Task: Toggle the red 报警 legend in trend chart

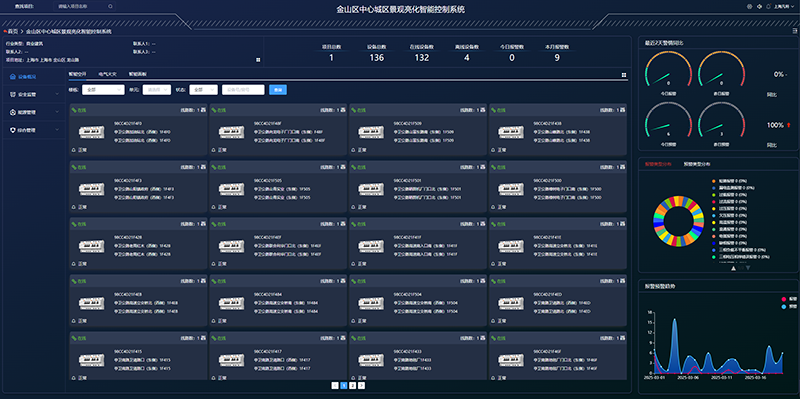Action: point(788,300)
